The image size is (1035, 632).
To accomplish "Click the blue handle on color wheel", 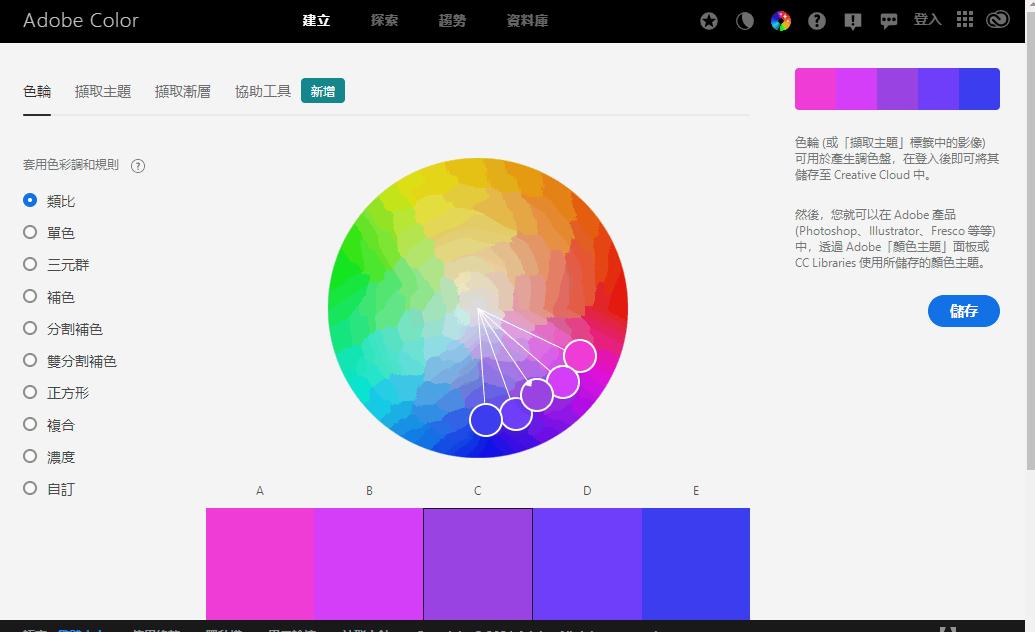I will pos(486,420).
